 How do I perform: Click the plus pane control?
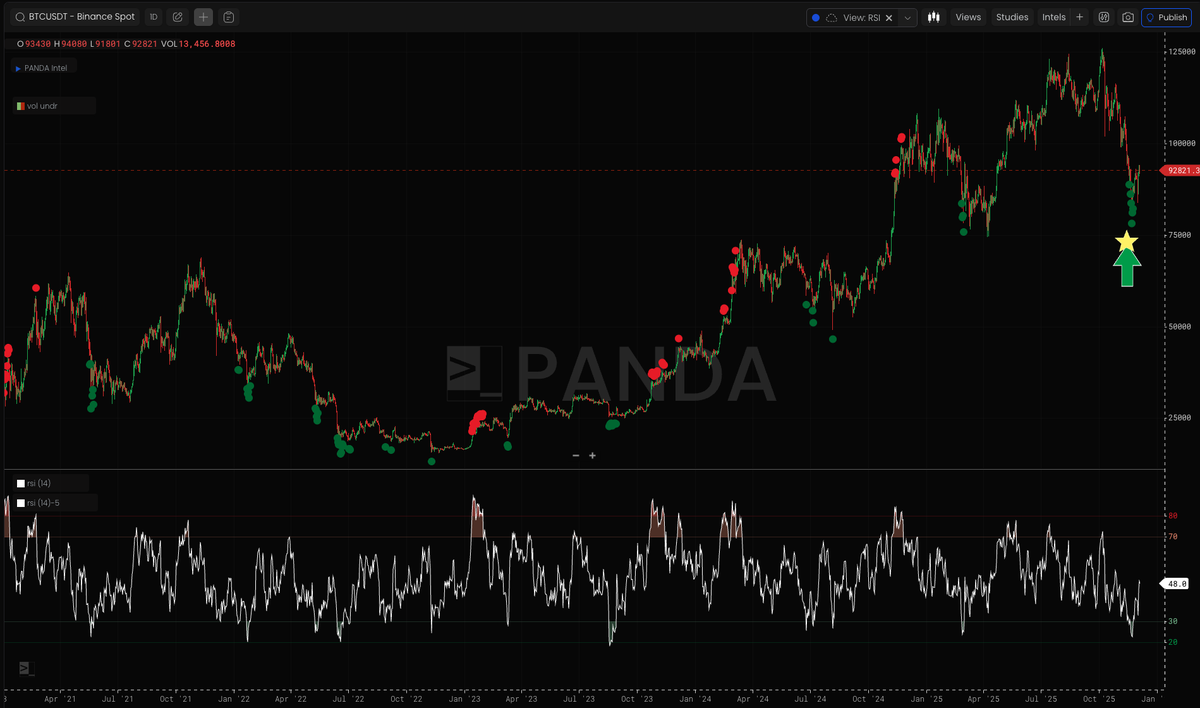[x=592, y=455]
